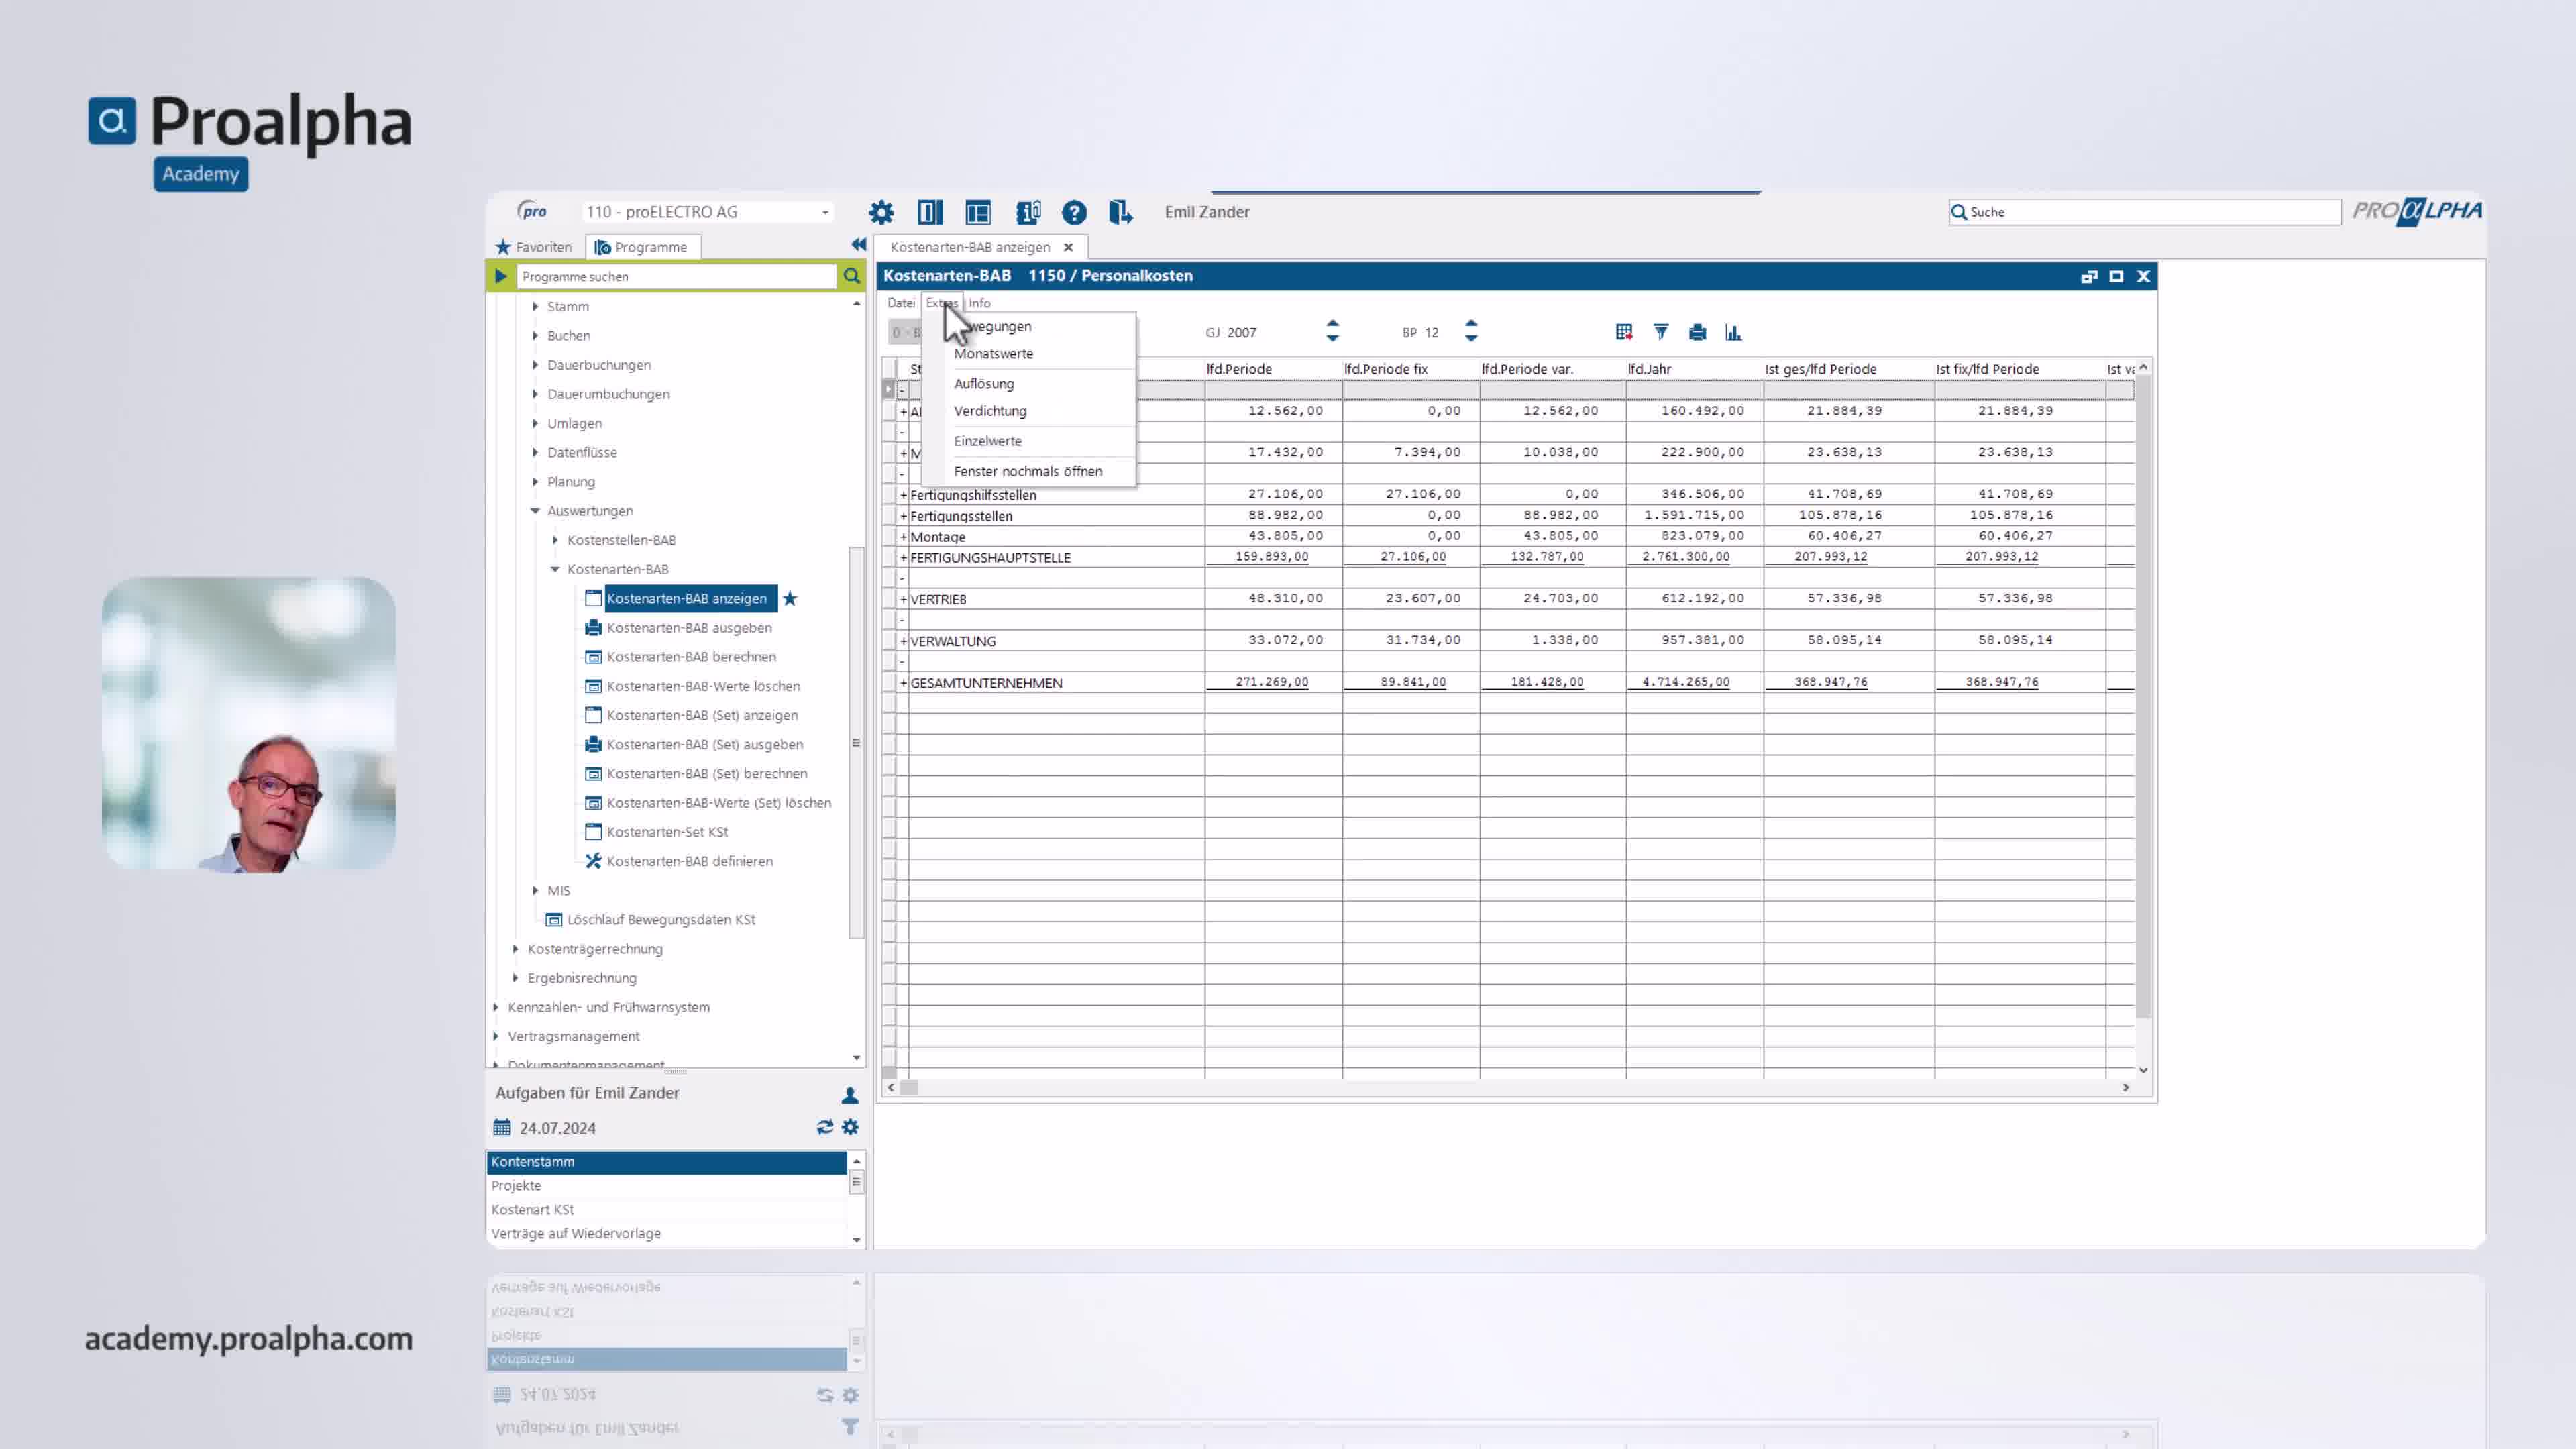Toggle favorite star for Kostenarten-BAB anzeigen
Screen dimensions: 2576x1449
(x=790, y=598)
